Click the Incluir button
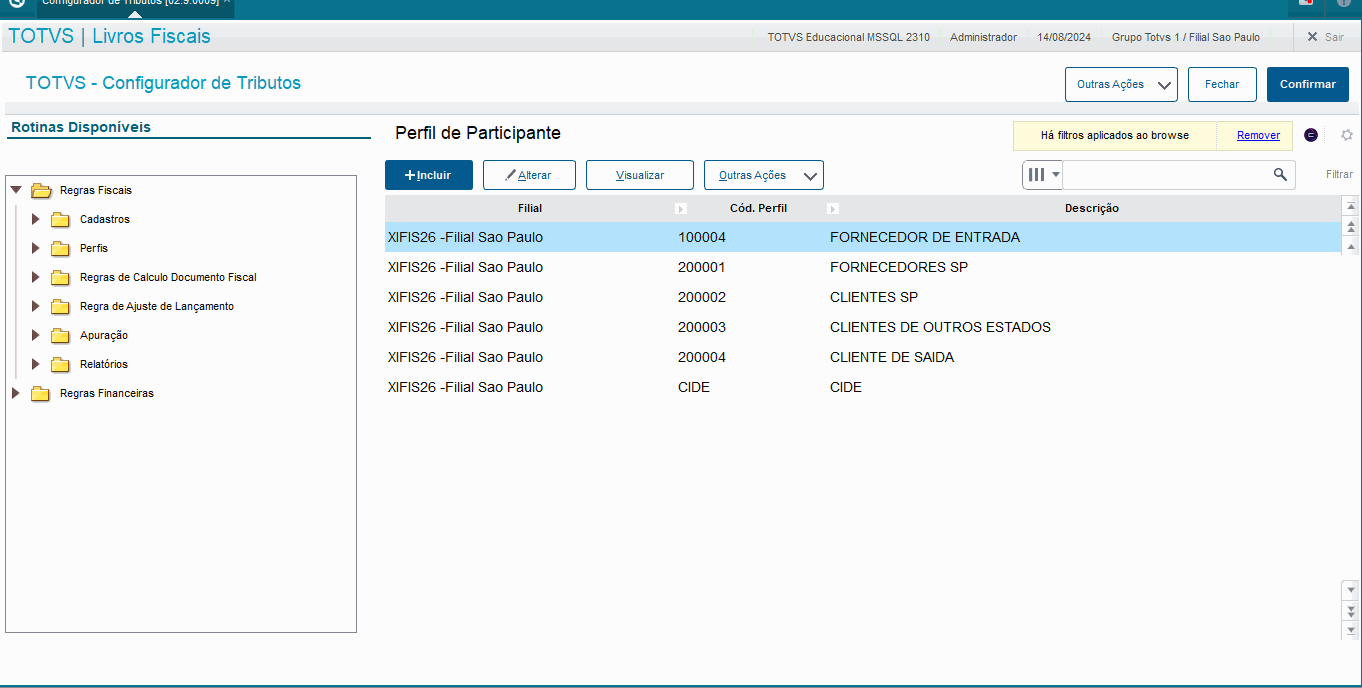This screenshot has height=688, width=1362. click(429, 175)
